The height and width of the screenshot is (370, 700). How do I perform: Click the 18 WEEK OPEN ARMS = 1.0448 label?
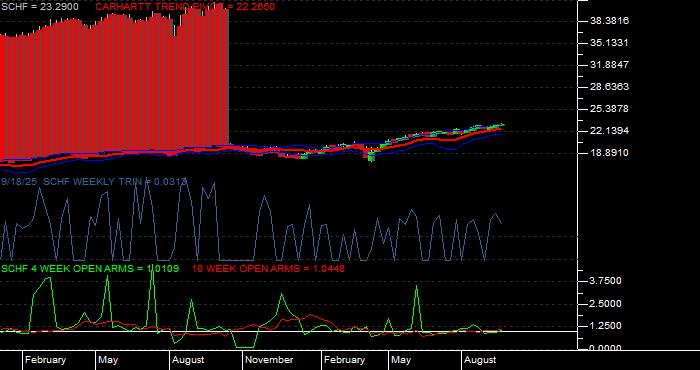pos(268,269)
